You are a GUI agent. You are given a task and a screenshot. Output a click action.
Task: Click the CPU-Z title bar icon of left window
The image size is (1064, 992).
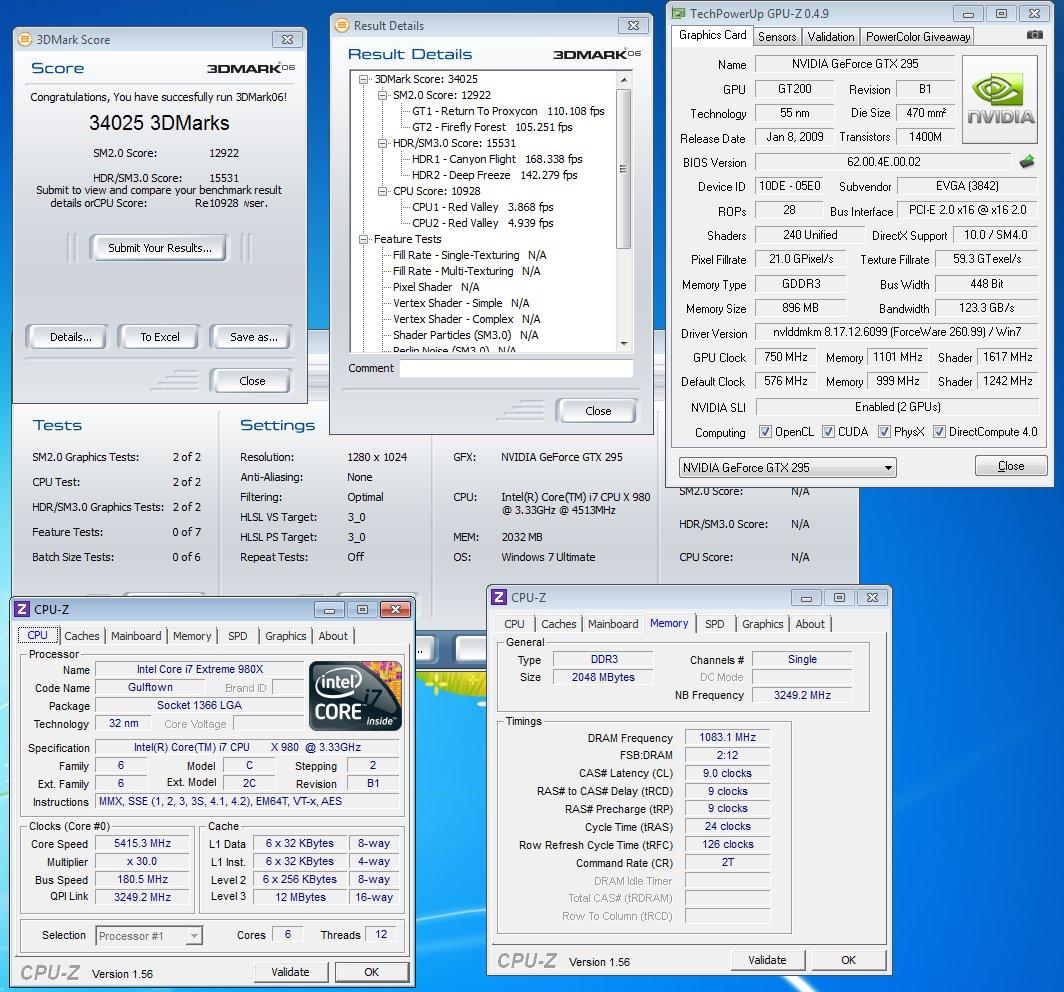22,609
